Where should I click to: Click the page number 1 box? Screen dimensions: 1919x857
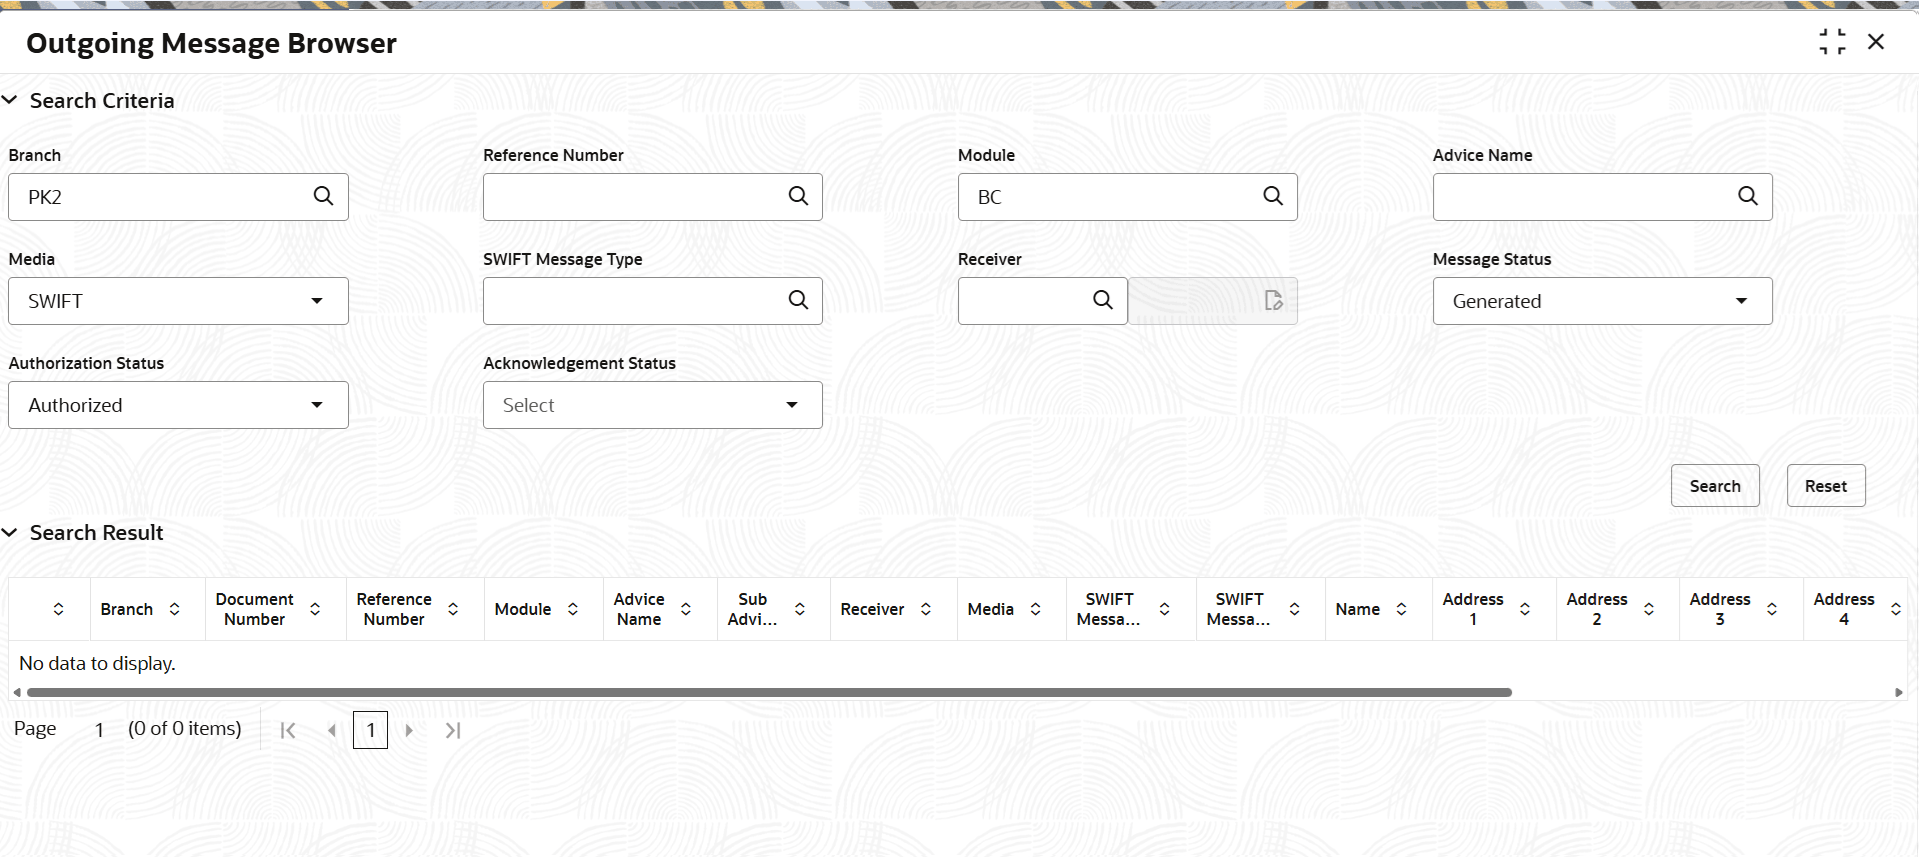click(370, 730)
